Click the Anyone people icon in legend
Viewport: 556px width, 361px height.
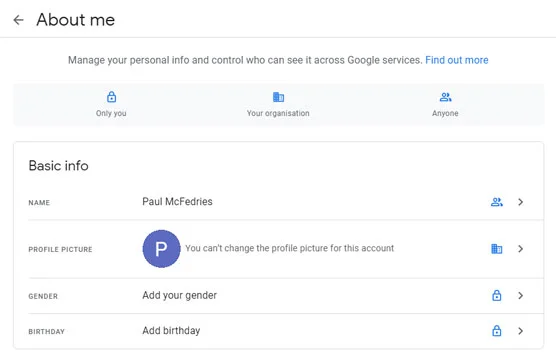point(445,97)
